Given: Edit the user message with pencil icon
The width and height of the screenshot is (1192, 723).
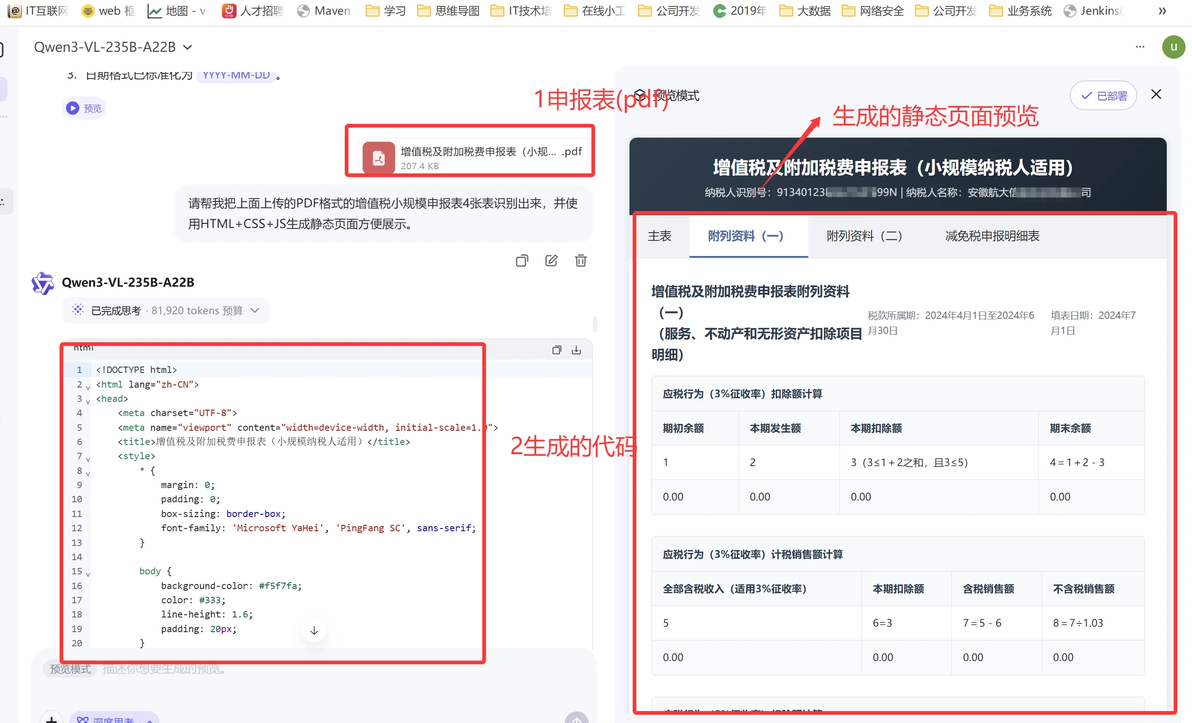Looking at the screenshot, I should click(x=551, y=261).
